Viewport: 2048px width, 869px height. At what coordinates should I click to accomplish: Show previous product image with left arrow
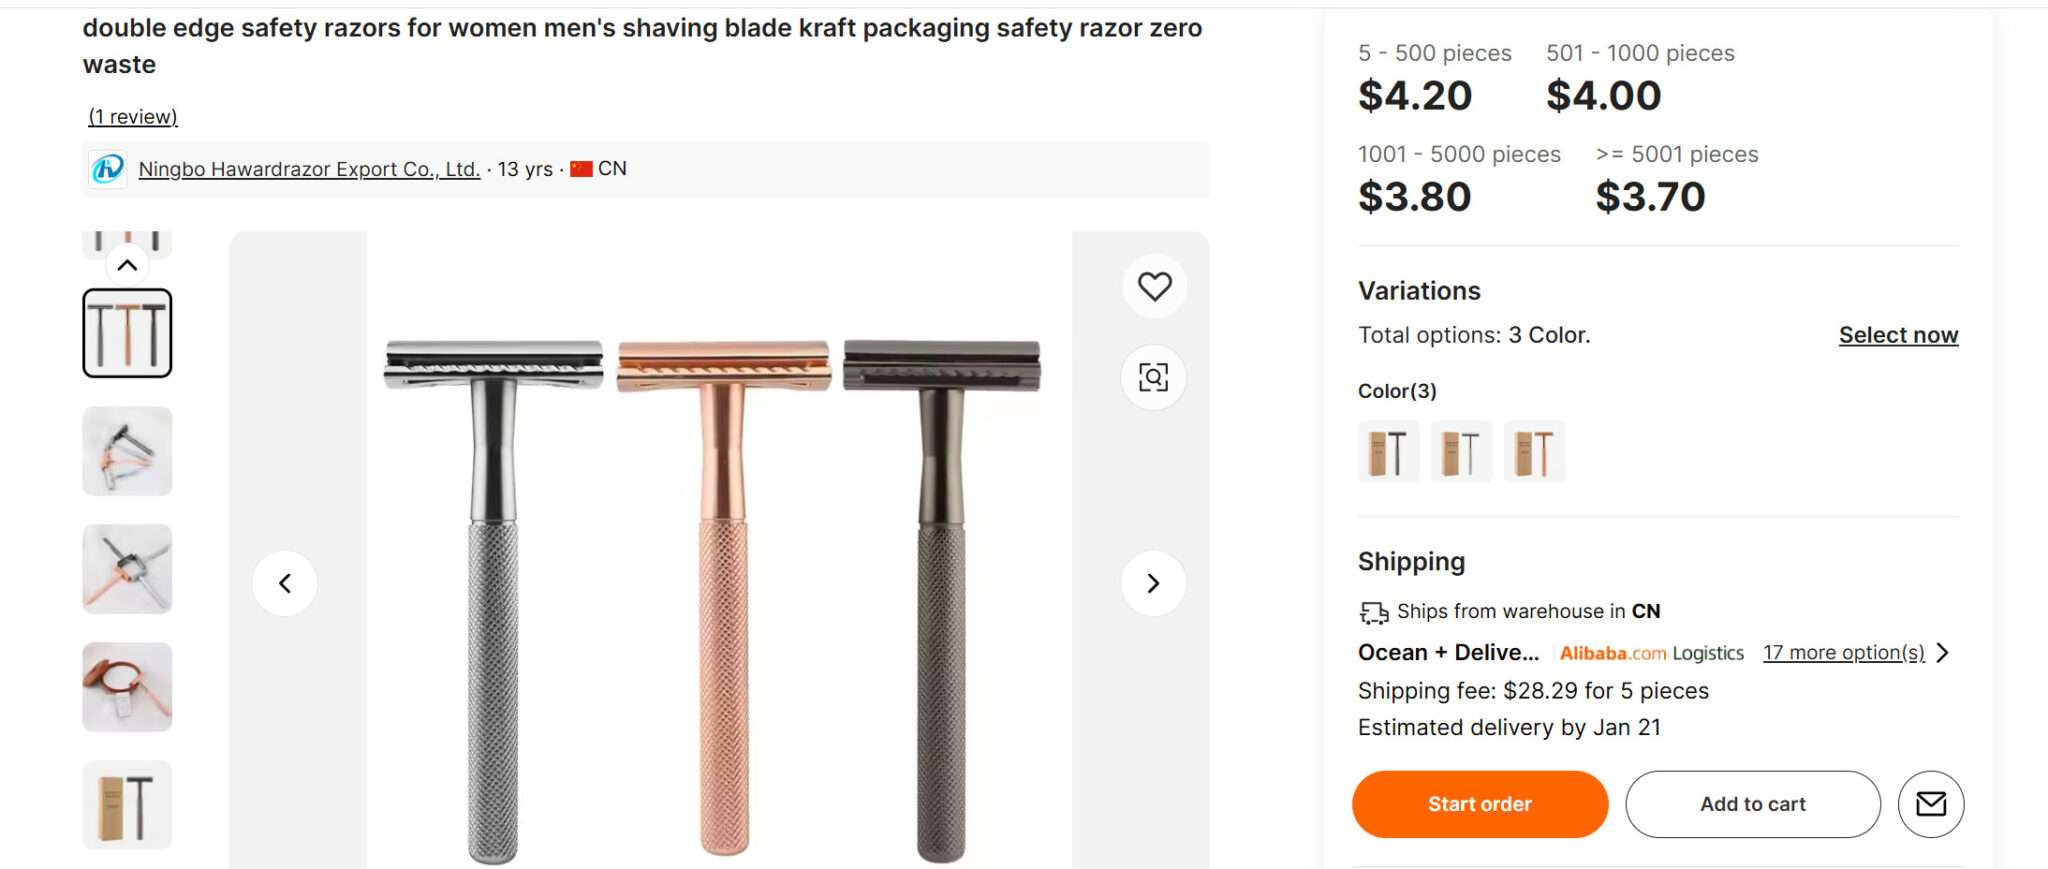286,582
